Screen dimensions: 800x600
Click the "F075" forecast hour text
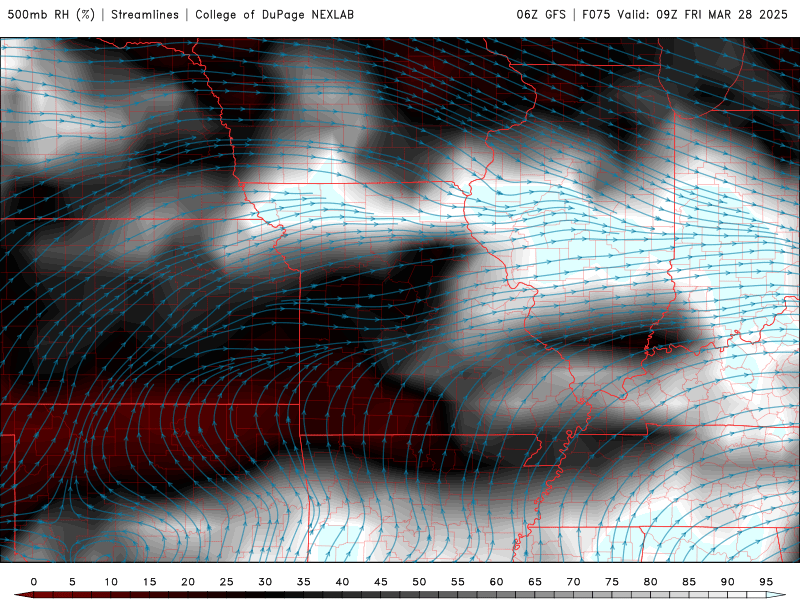click(596, 14)
